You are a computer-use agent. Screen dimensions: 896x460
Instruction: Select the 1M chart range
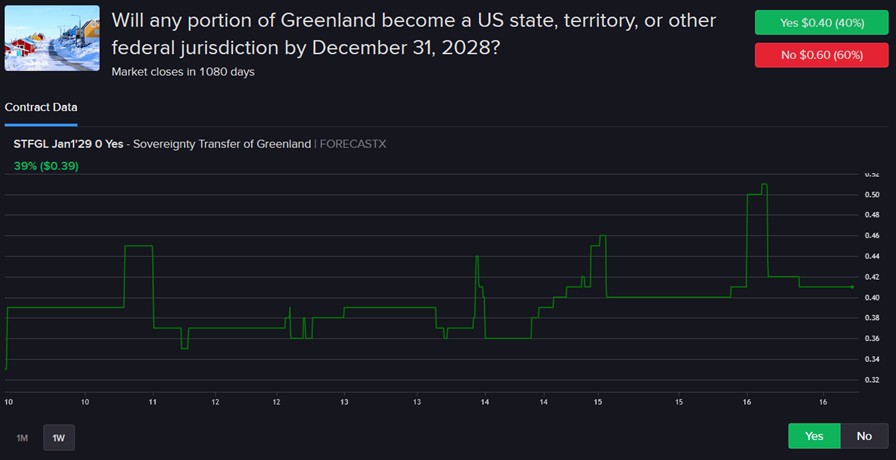23,437
